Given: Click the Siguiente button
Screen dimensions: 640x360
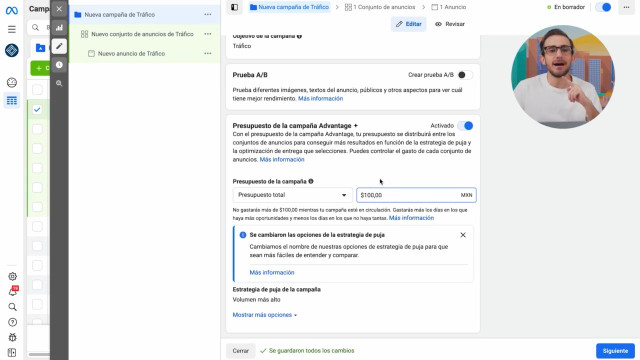Looking at the screenshot, I should [x=615, y=351].
